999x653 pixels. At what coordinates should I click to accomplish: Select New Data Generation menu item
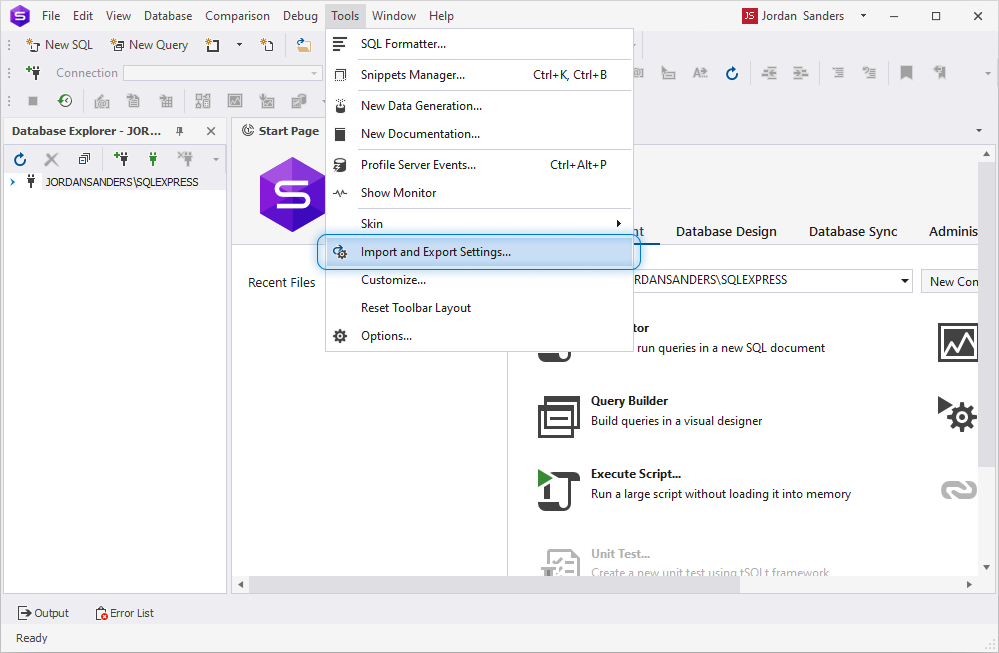click(x=479, y=106)
